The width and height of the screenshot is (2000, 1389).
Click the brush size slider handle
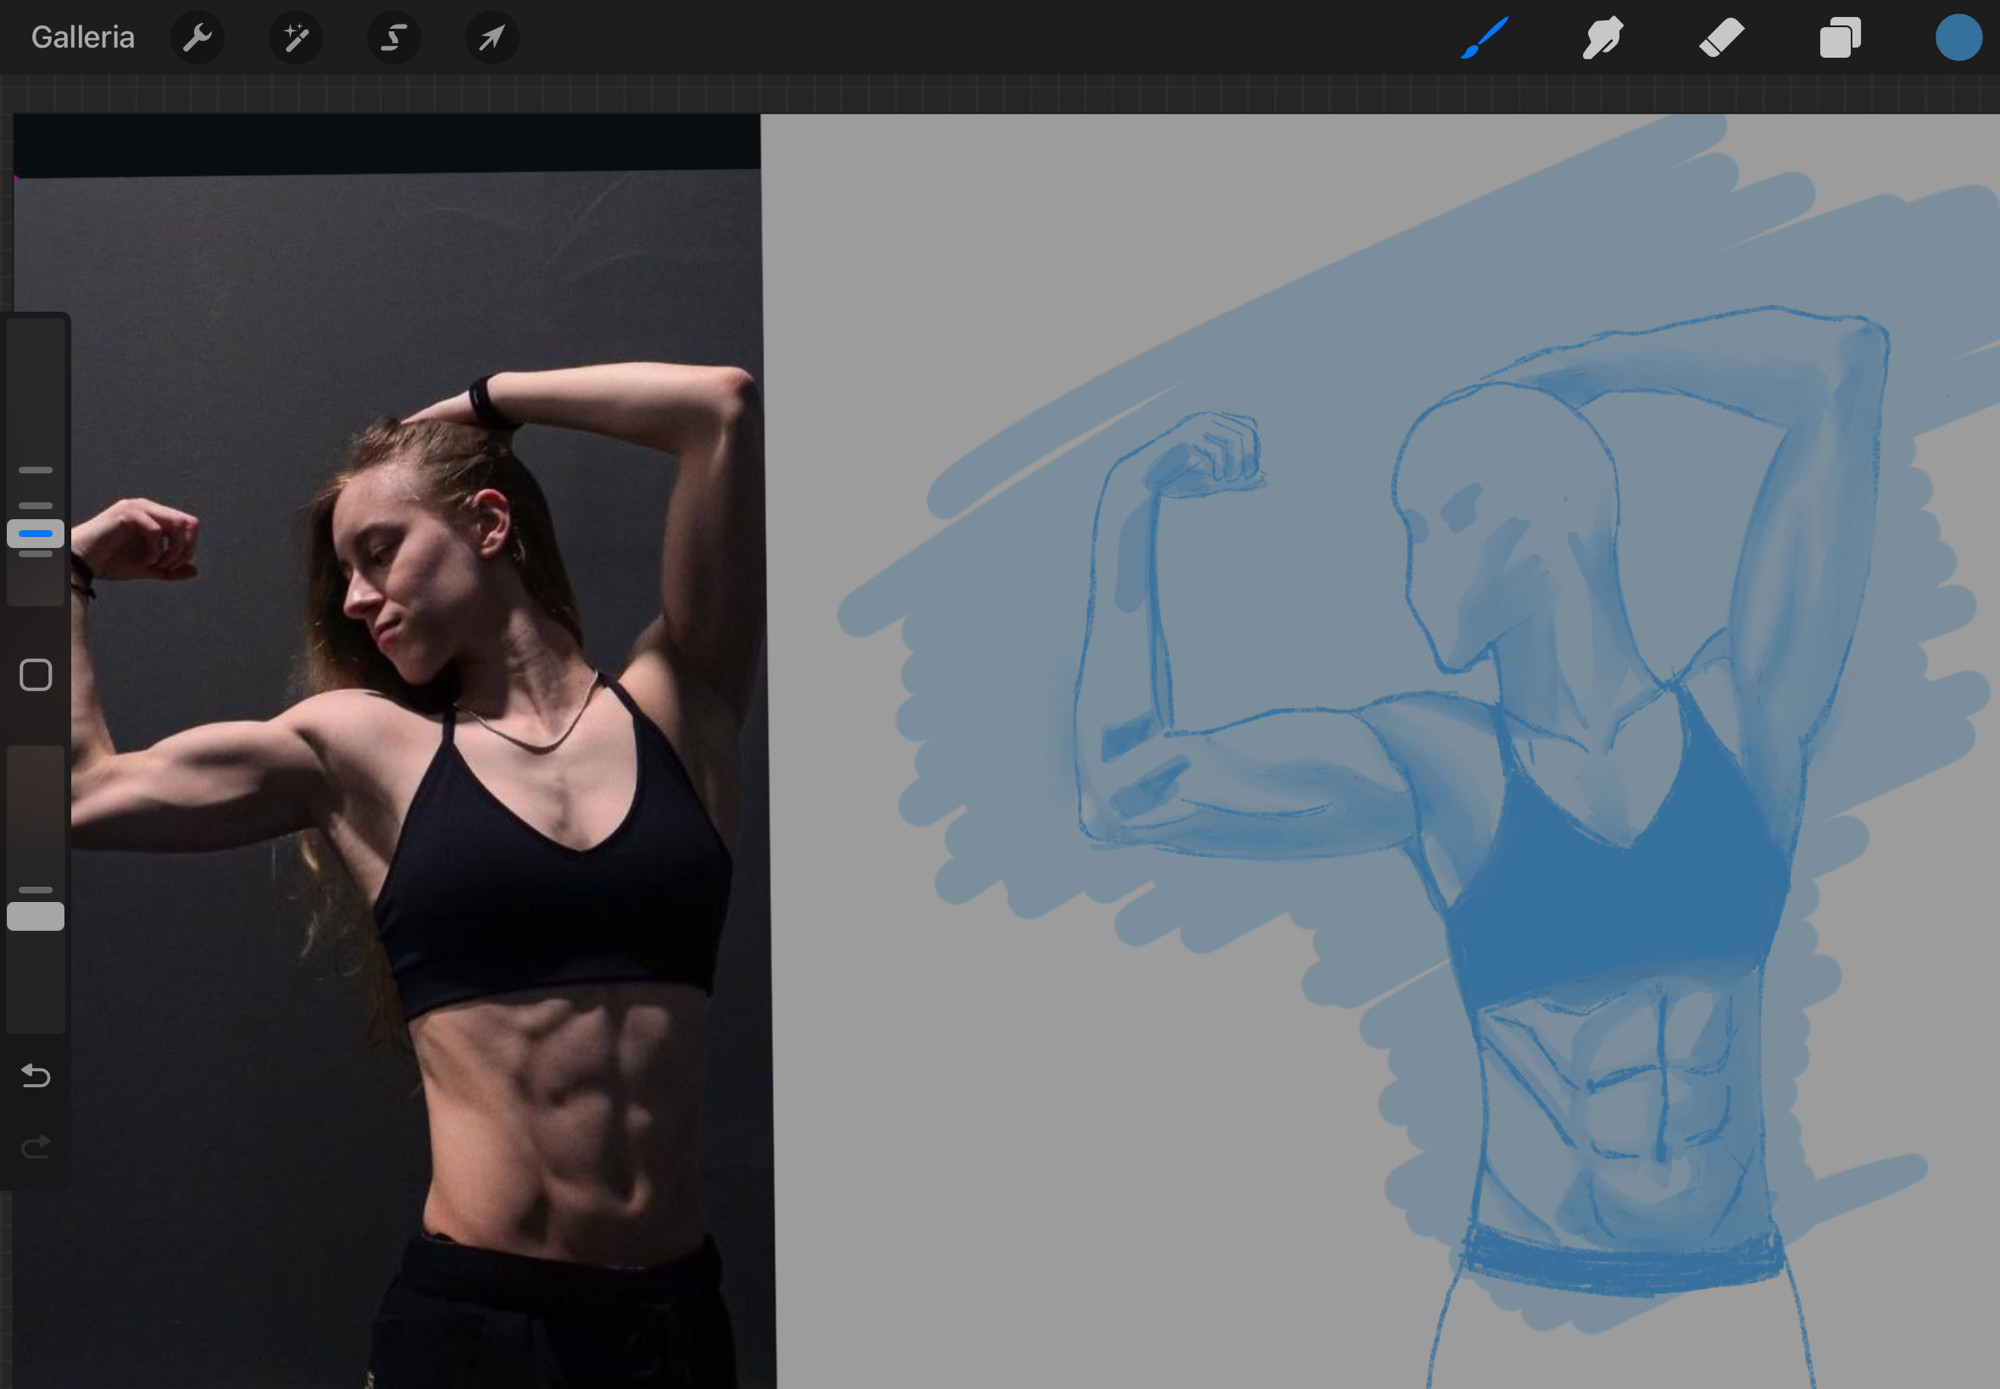click(36, 534)
